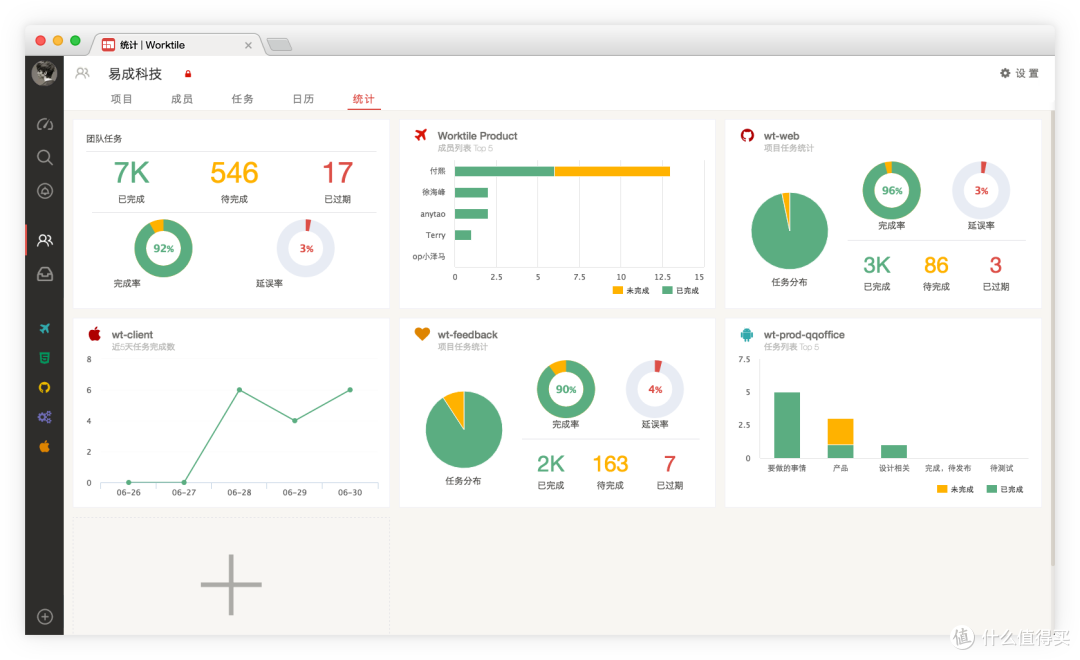Add a new statistics widget with the large plus
The image size is (1080, 660).
(x=231, y=584)
